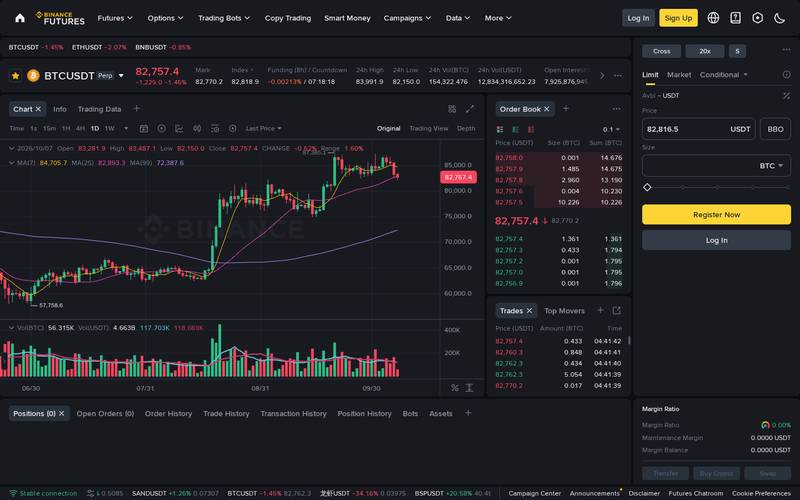Screen dimensions: 800x500
Task: Select the 4H time interval
Action: click(80, 129)
